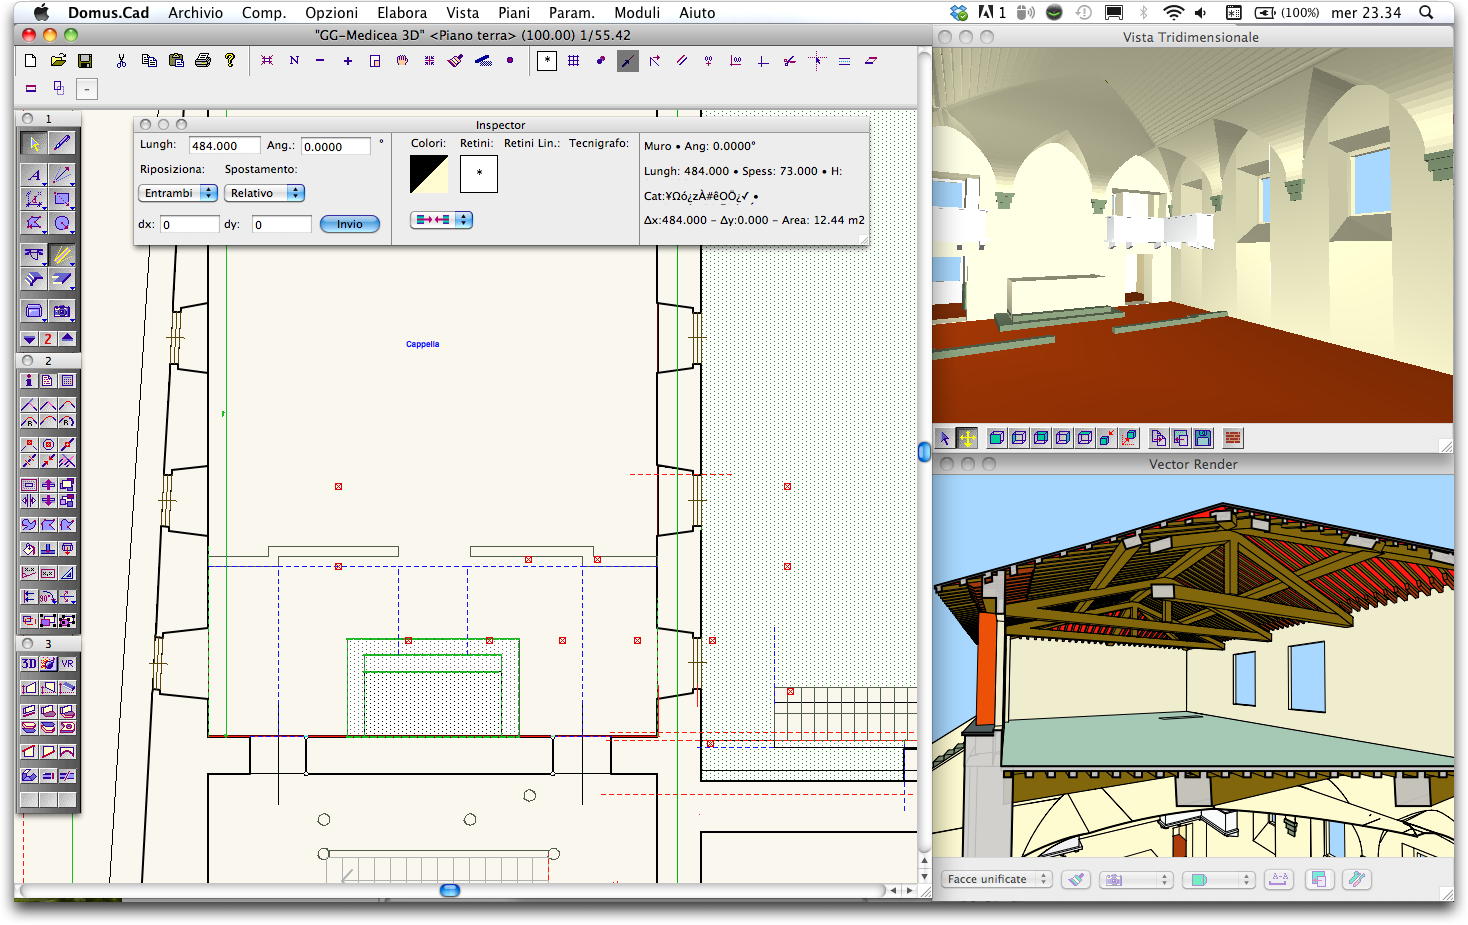
Task: Open the Piani menu
Action: pos(514,13)
